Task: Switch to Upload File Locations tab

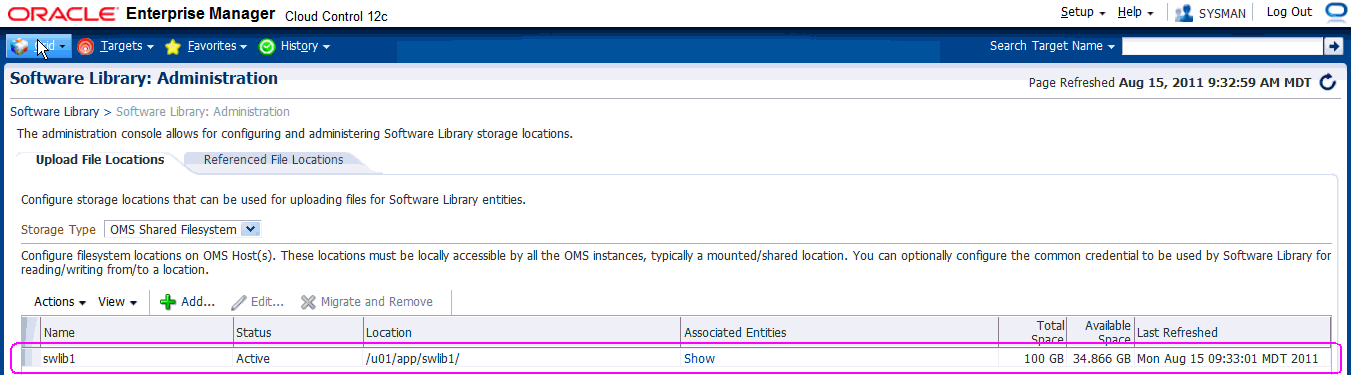Action: pyautogui.click(x=100, y=160)
